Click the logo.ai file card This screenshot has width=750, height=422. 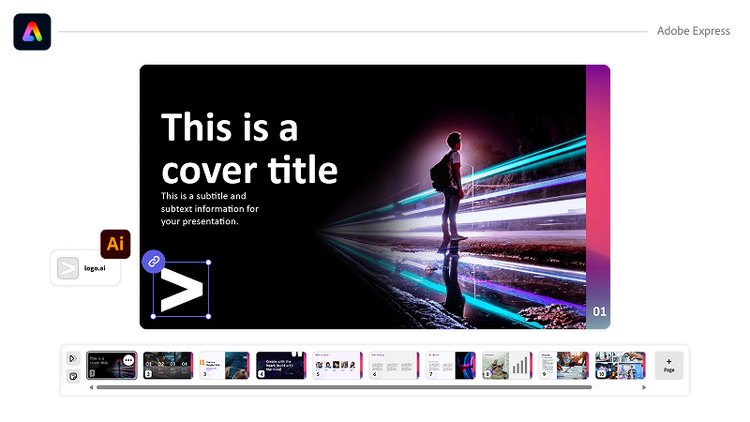pos(85,268)
